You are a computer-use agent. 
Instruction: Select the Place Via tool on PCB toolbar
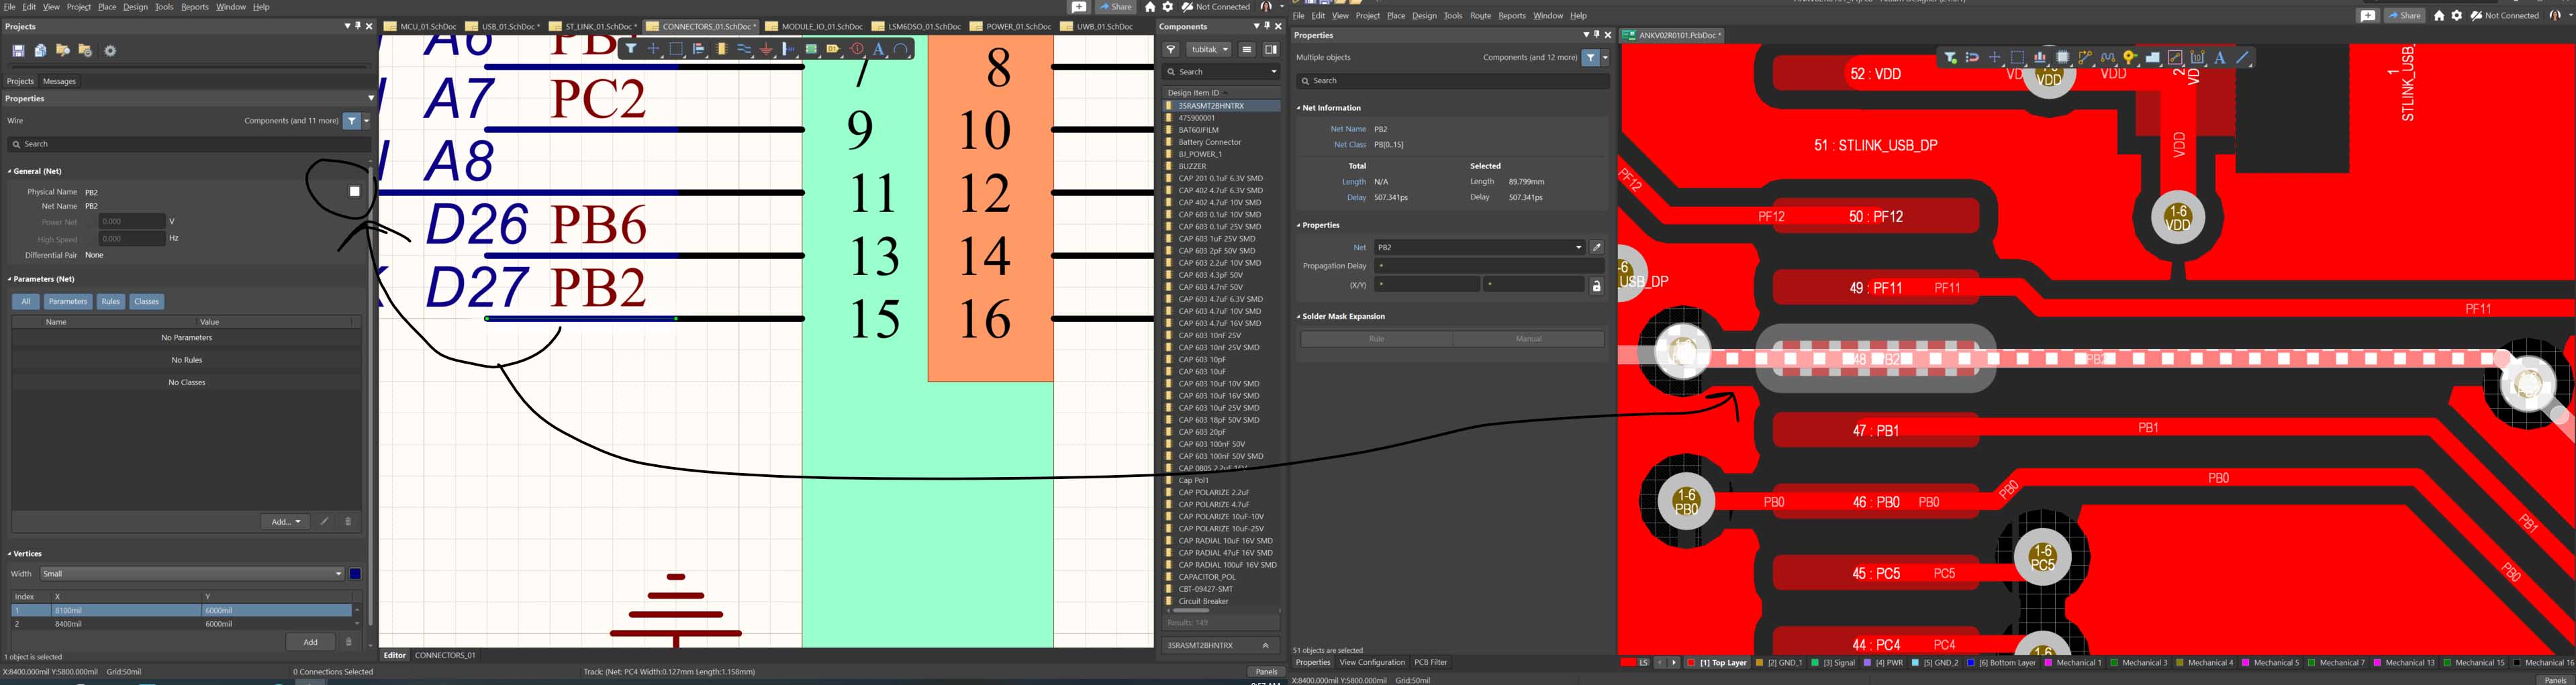tap(2130, 58)
